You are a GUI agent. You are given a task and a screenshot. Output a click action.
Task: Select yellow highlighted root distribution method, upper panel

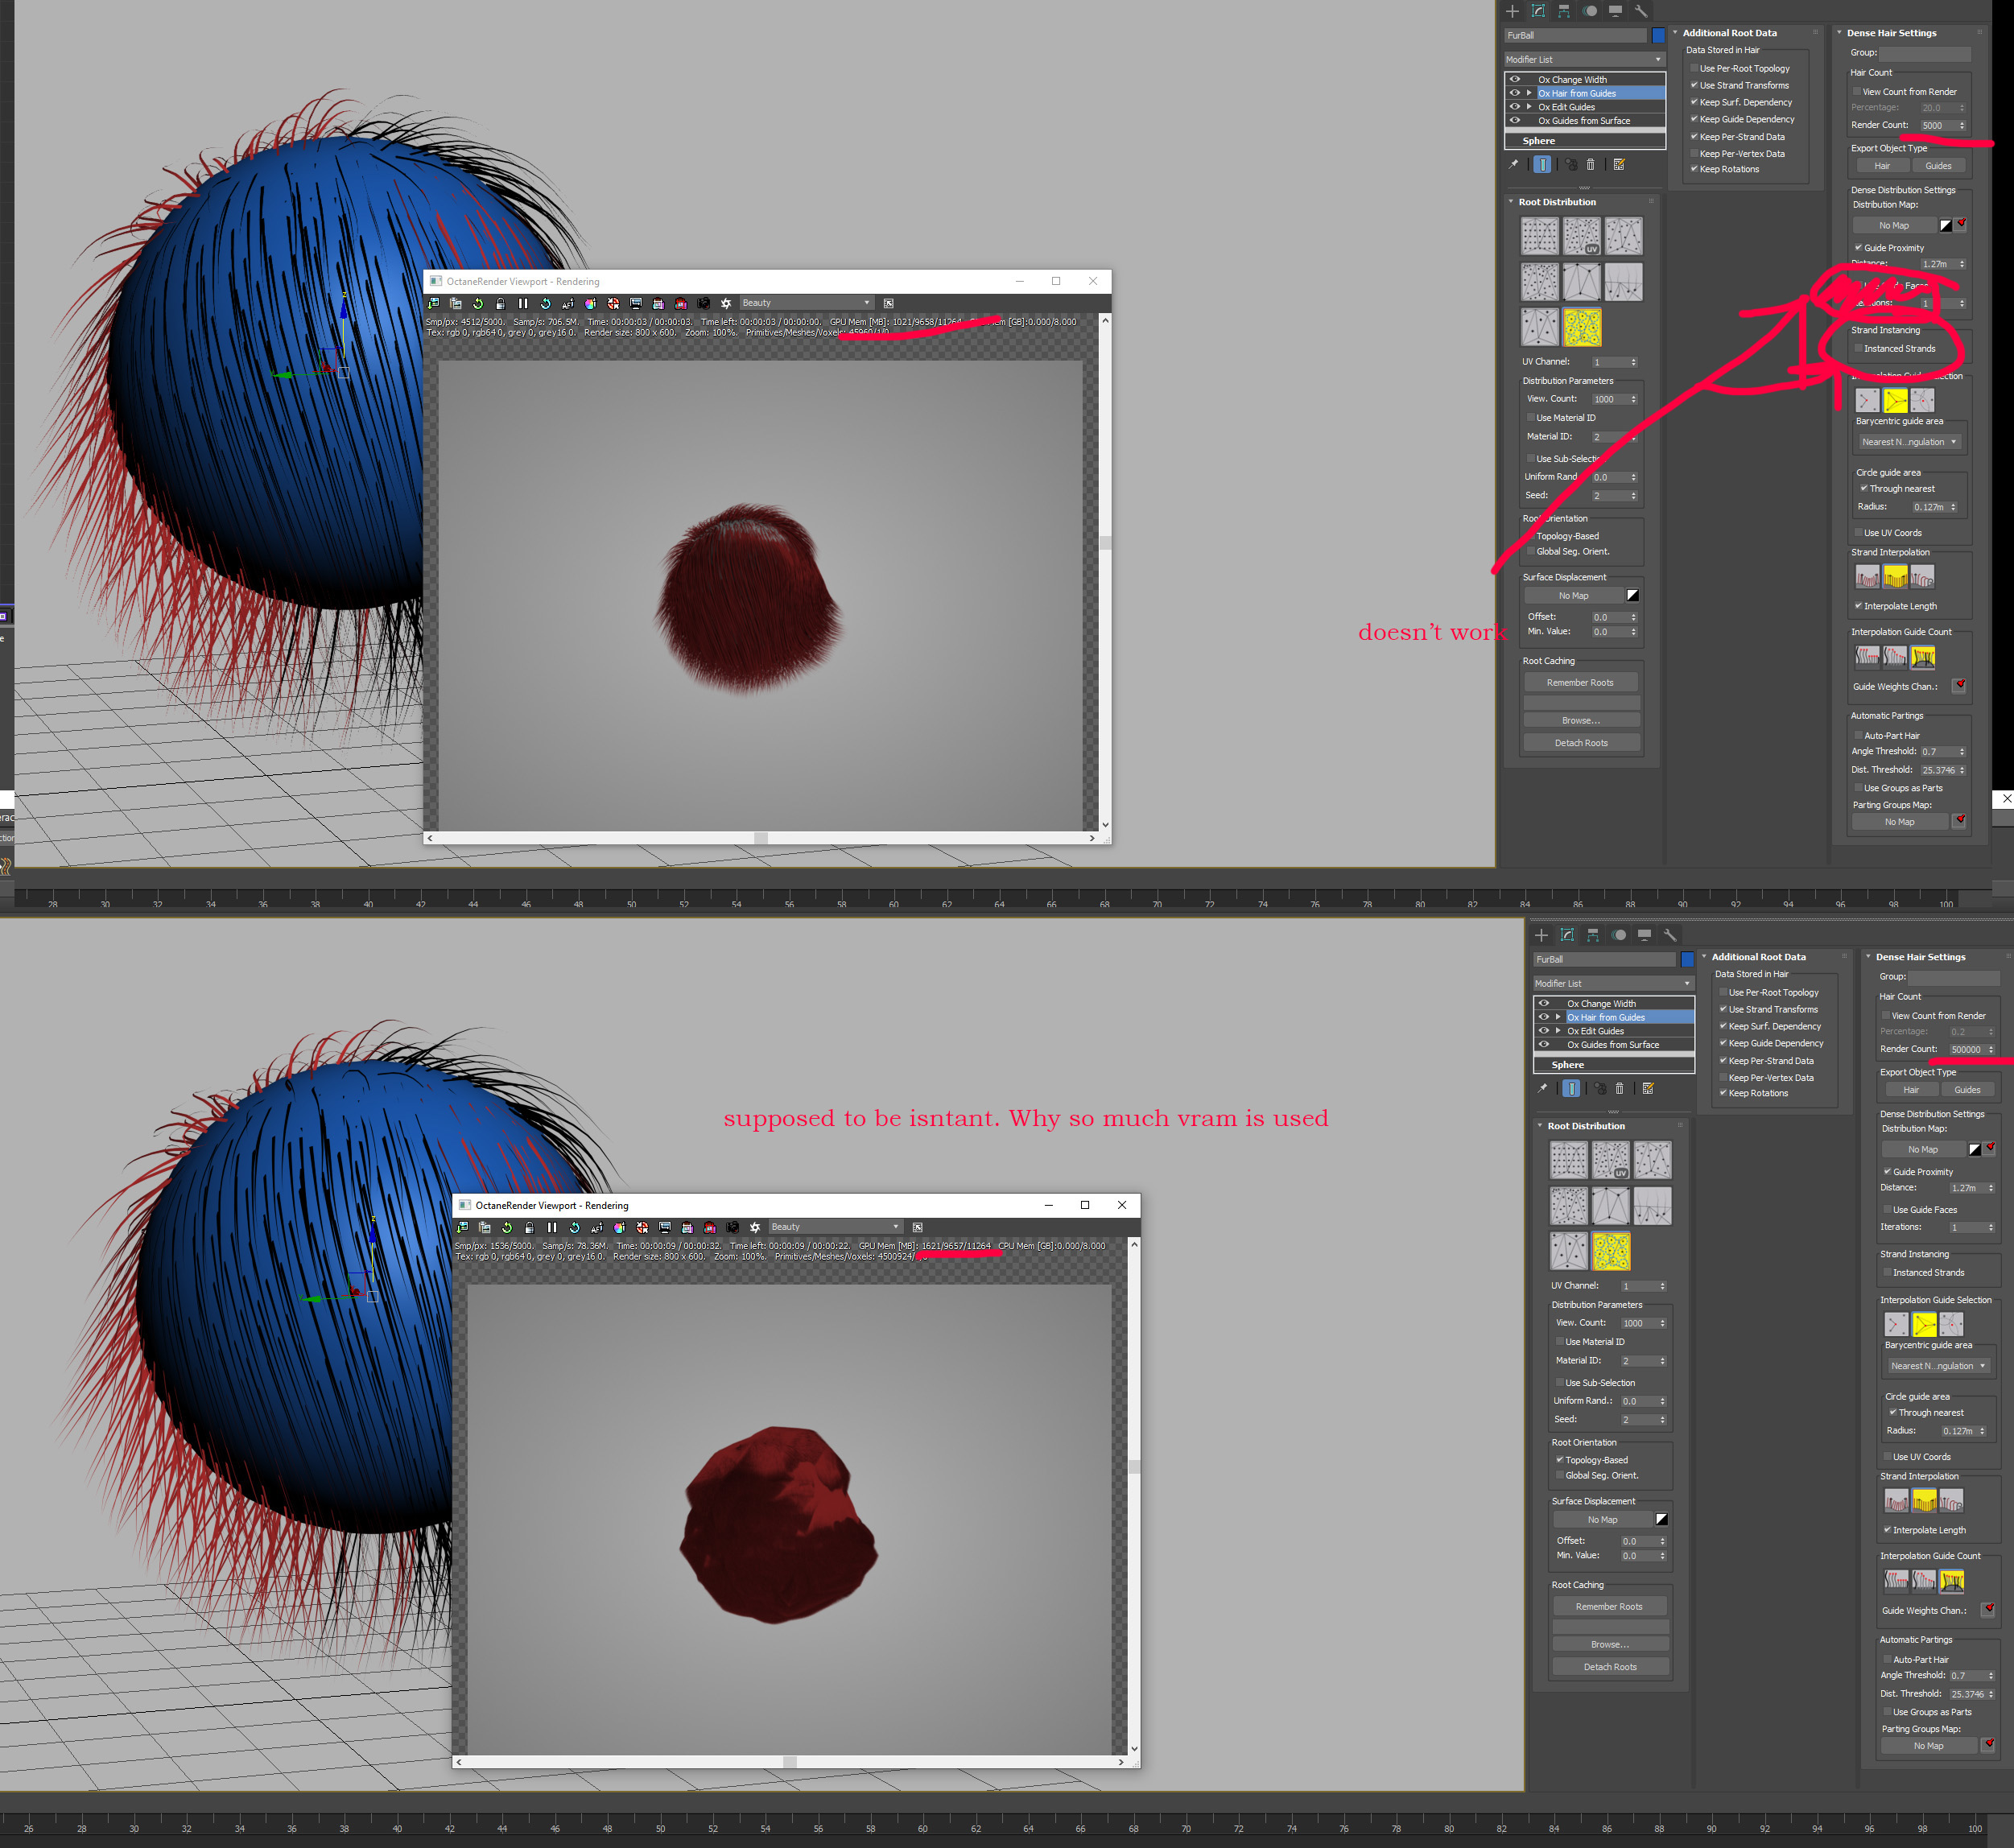(1582, 327)
